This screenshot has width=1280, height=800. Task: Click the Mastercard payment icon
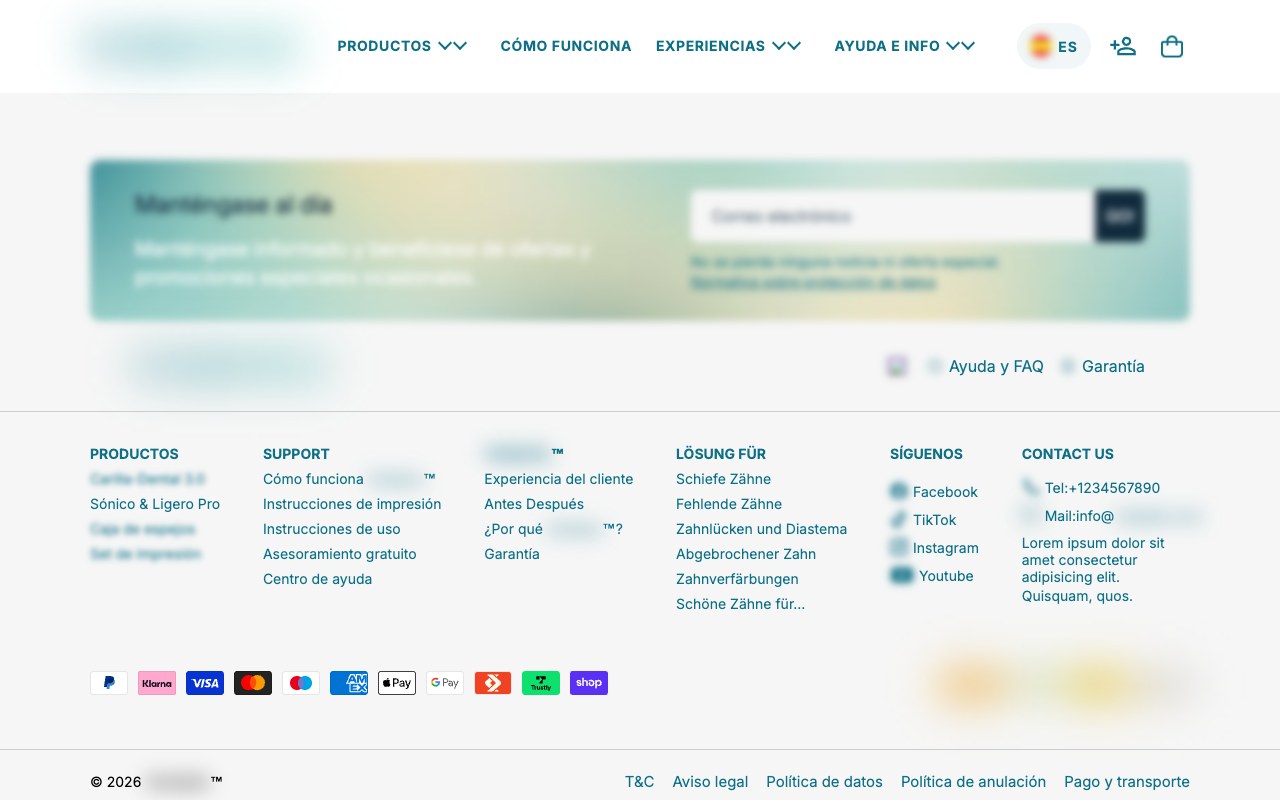pyautogui.click(x=253, y=683)
